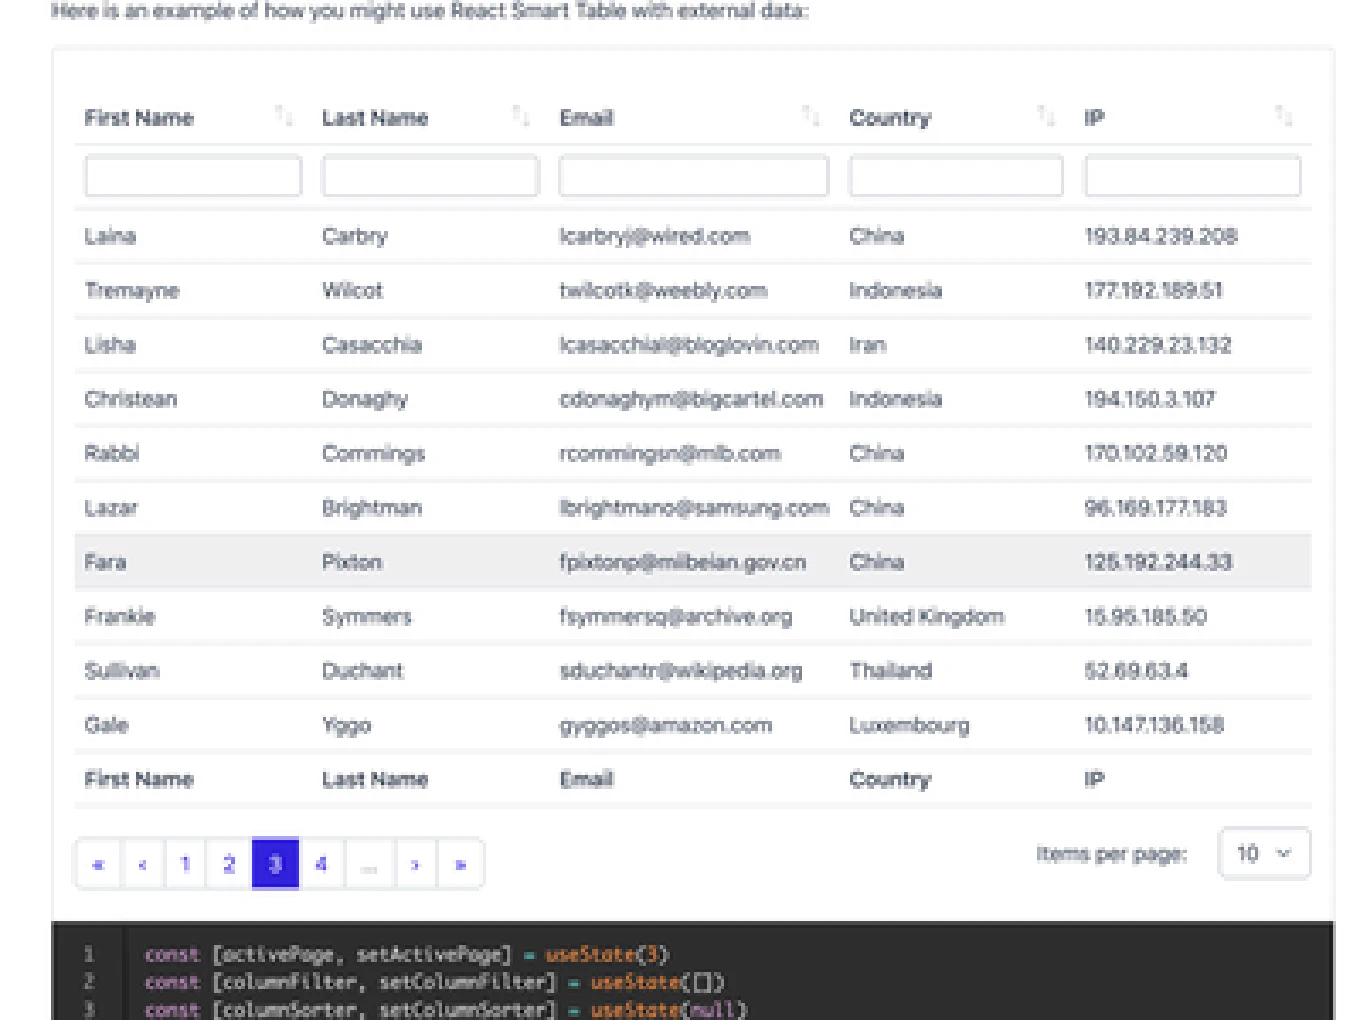Click the United Kingdom country cell

pyautogui.click(x=927, y=617)
